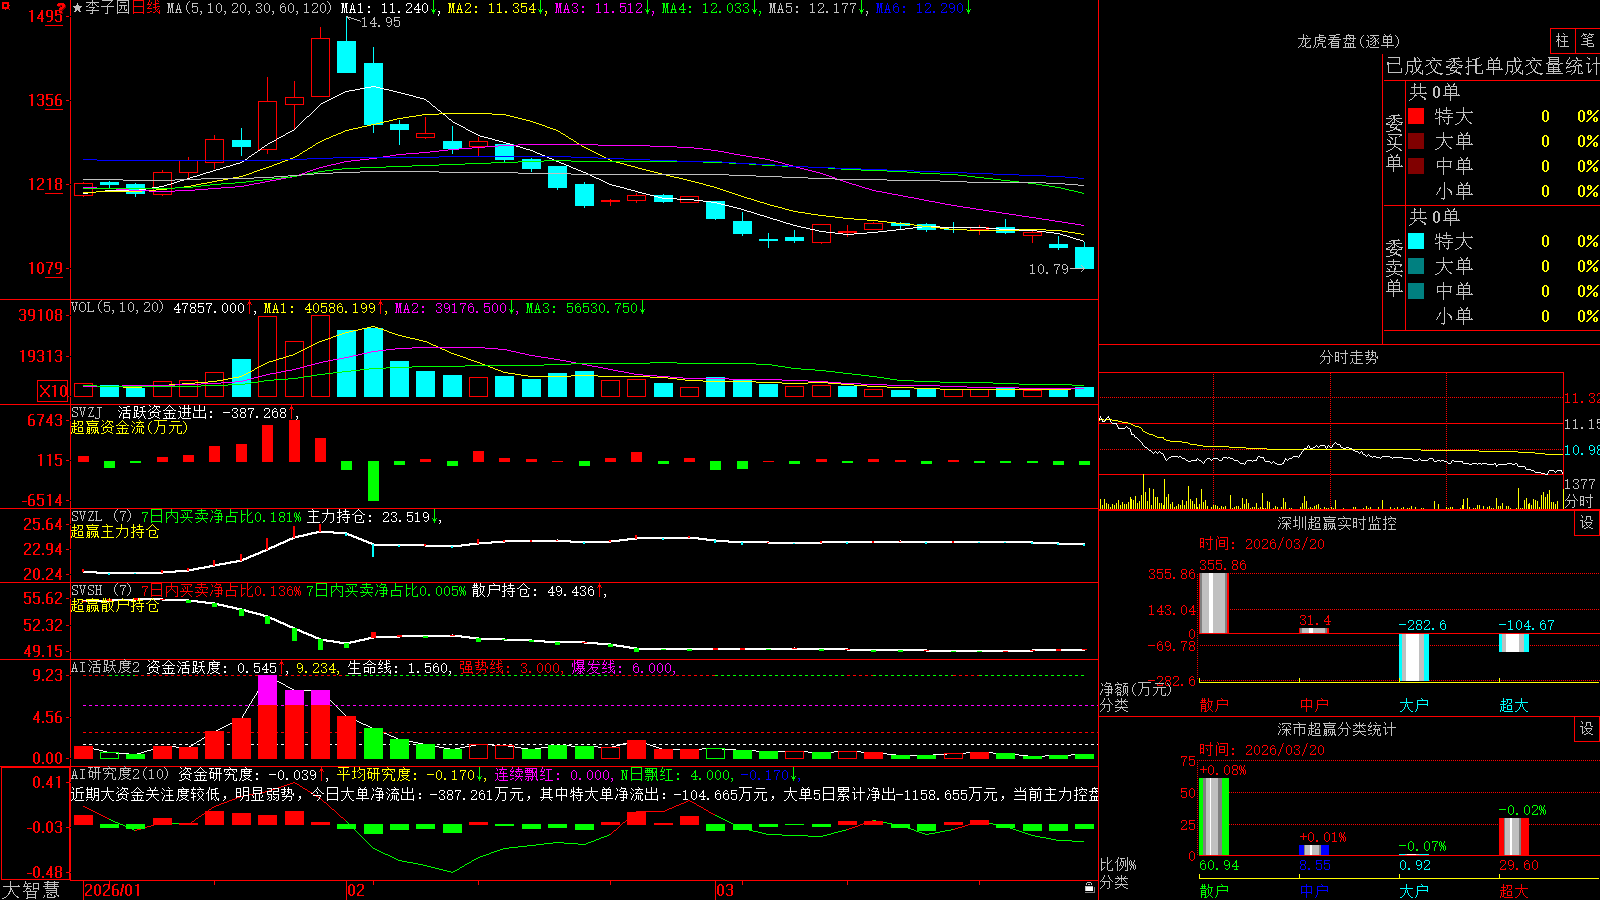The image size is (1600, 900).
Task: Click the 中户 label in 深圳超赢实时监控
Action: [x=1314, y=705]
